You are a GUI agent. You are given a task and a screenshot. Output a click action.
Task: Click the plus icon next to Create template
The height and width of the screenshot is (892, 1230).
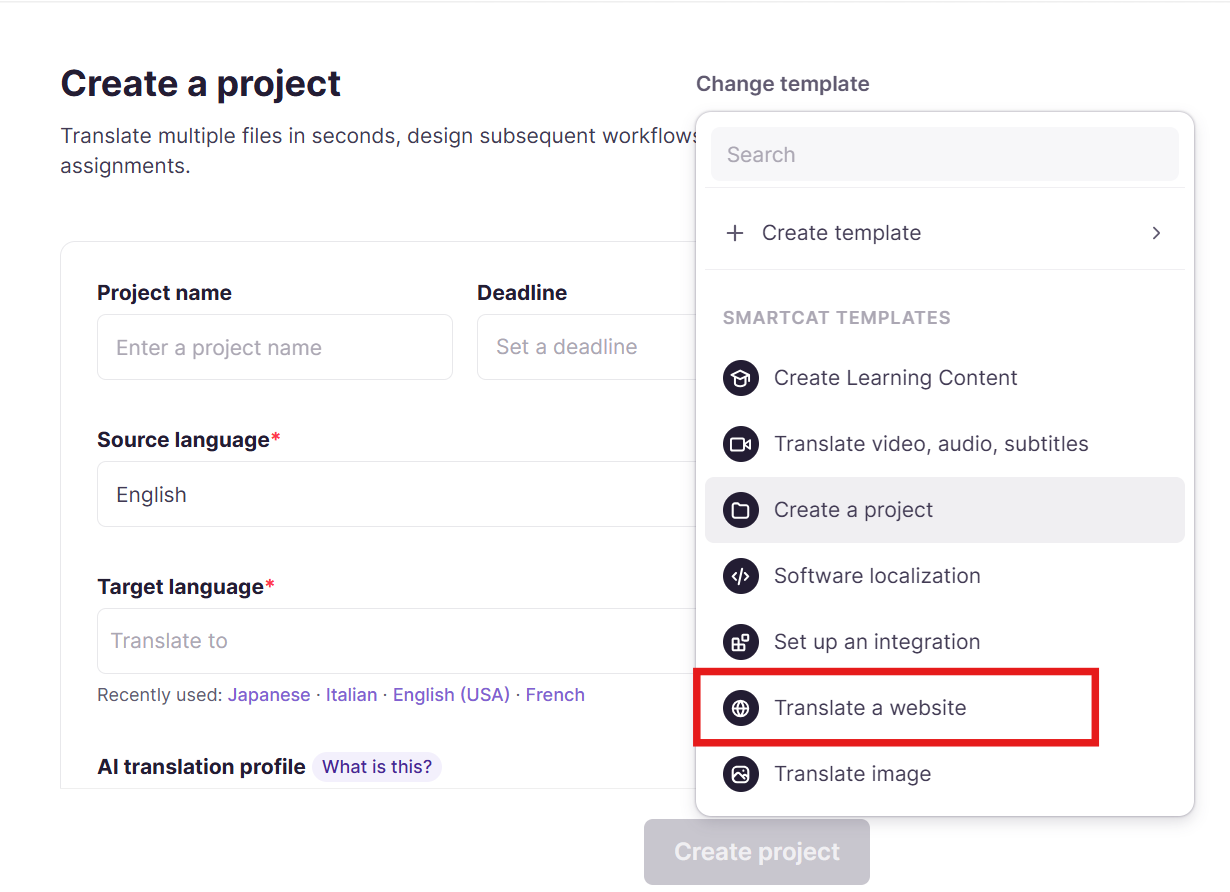coord(735,233)
